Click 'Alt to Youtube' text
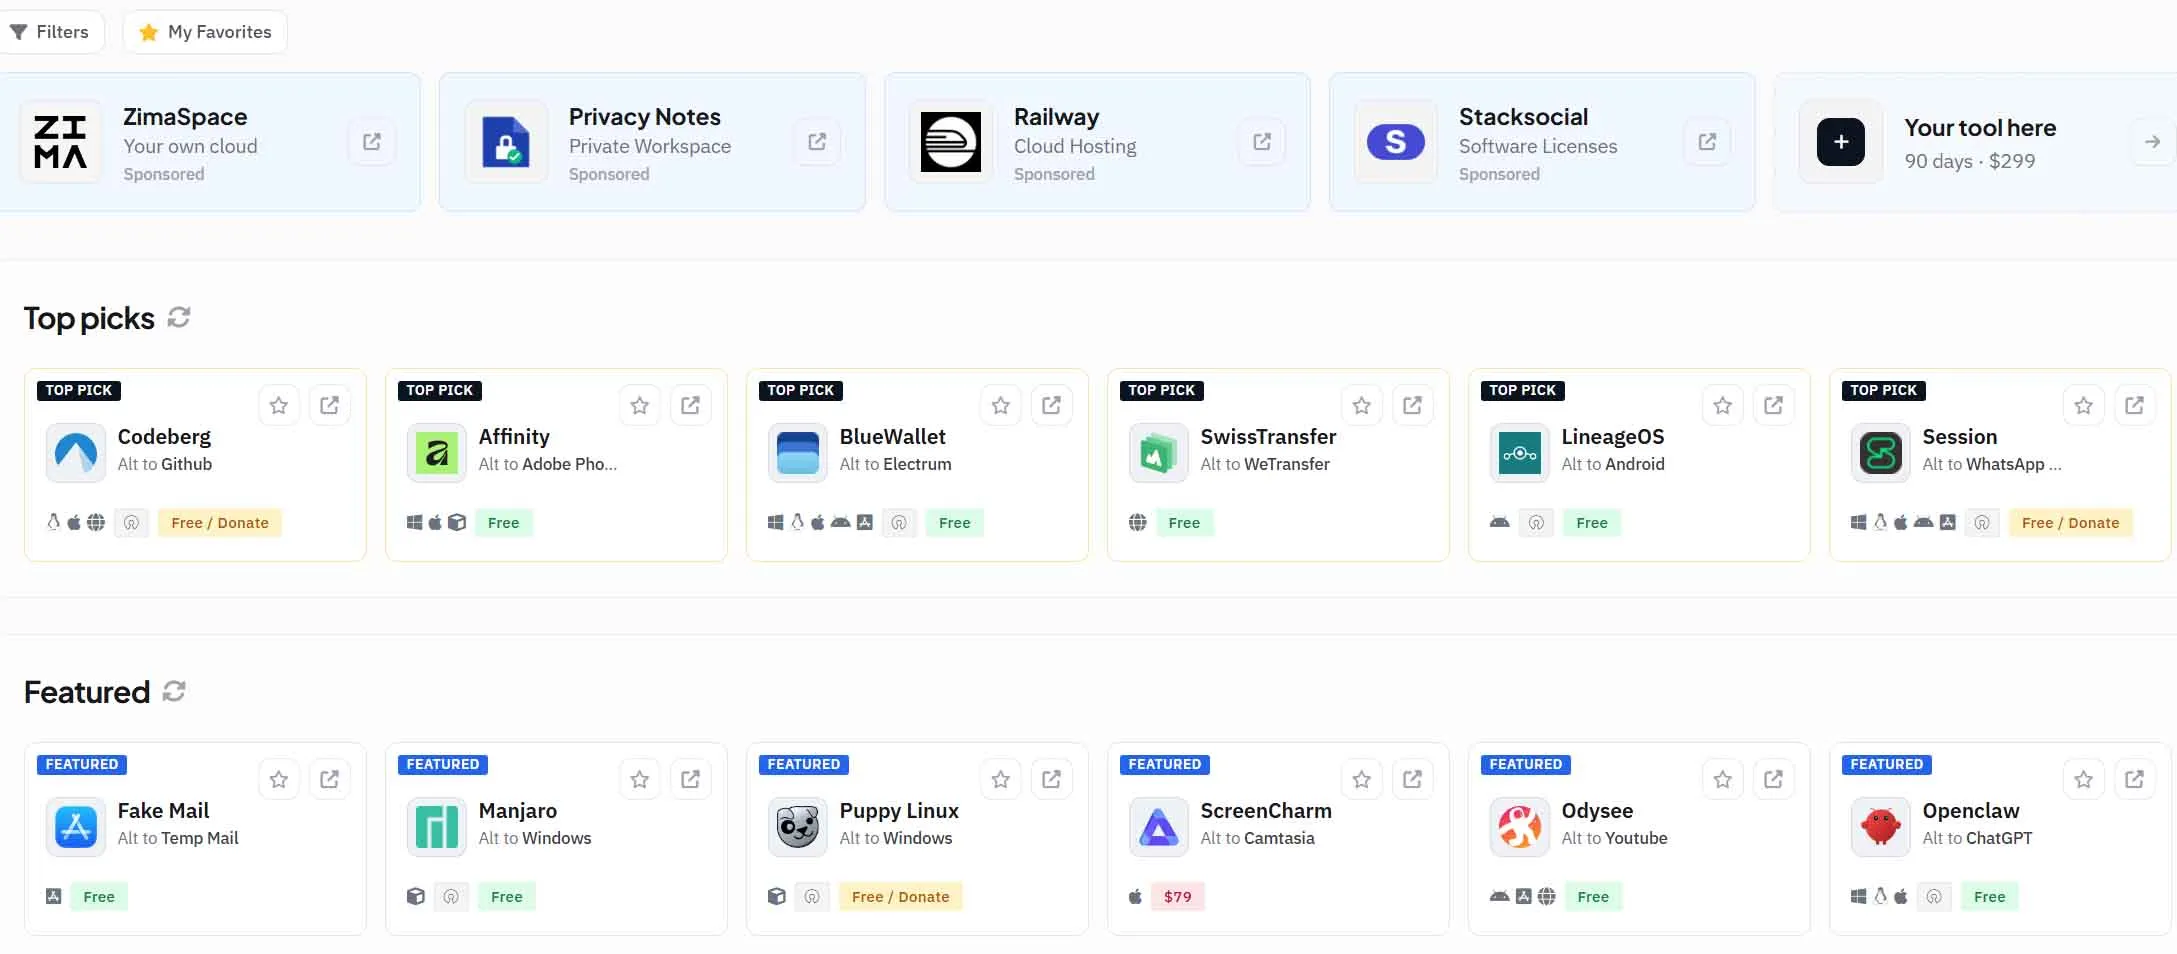Screen dimensions: 2177x954 pos(1615,838)
